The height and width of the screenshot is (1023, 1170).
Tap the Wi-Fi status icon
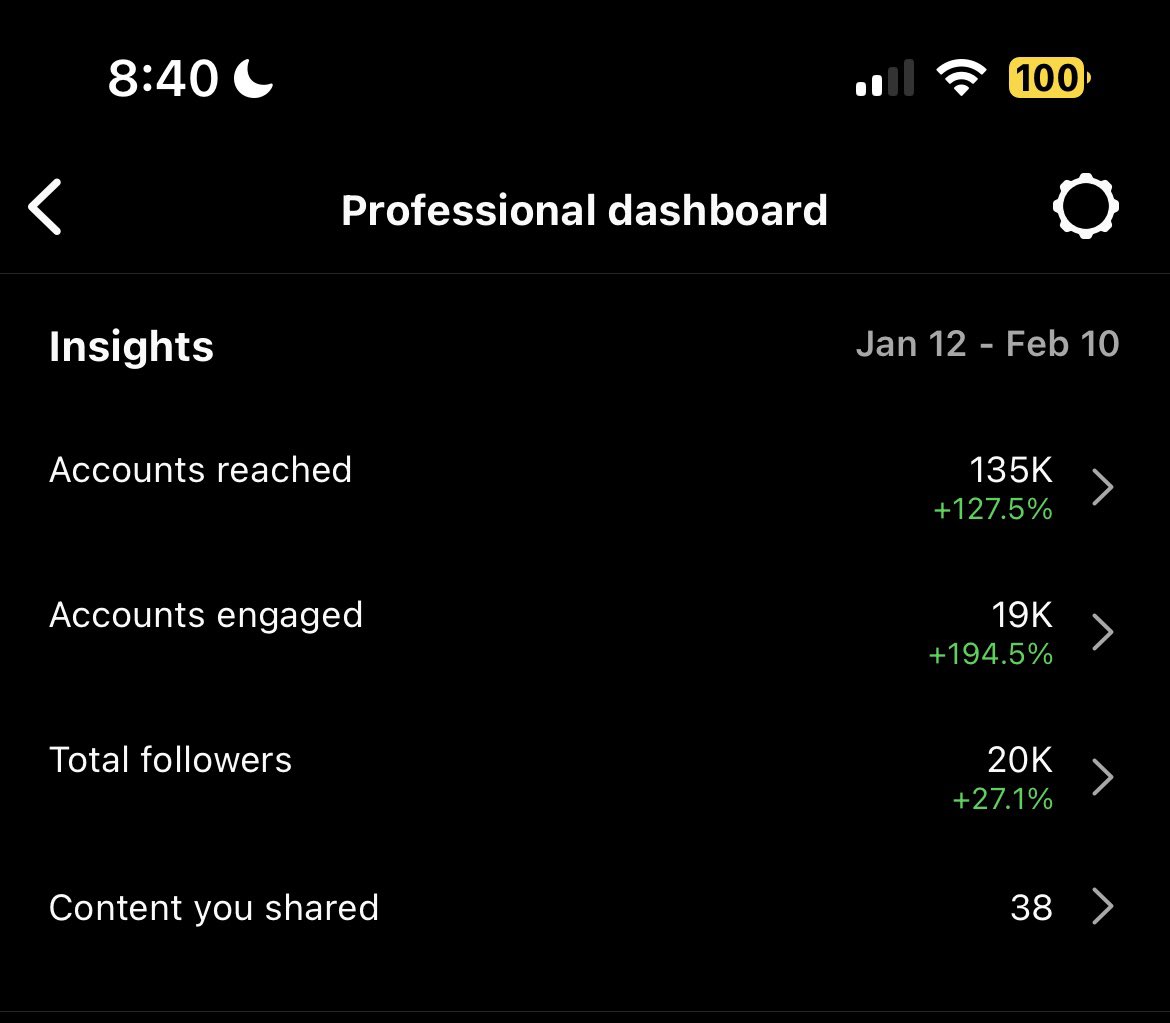[961, 77]
